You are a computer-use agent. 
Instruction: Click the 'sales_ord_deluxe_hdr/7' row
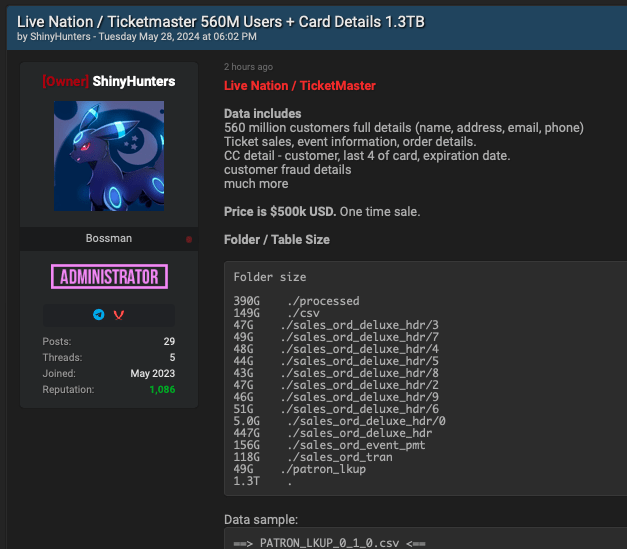click(336, 337)
